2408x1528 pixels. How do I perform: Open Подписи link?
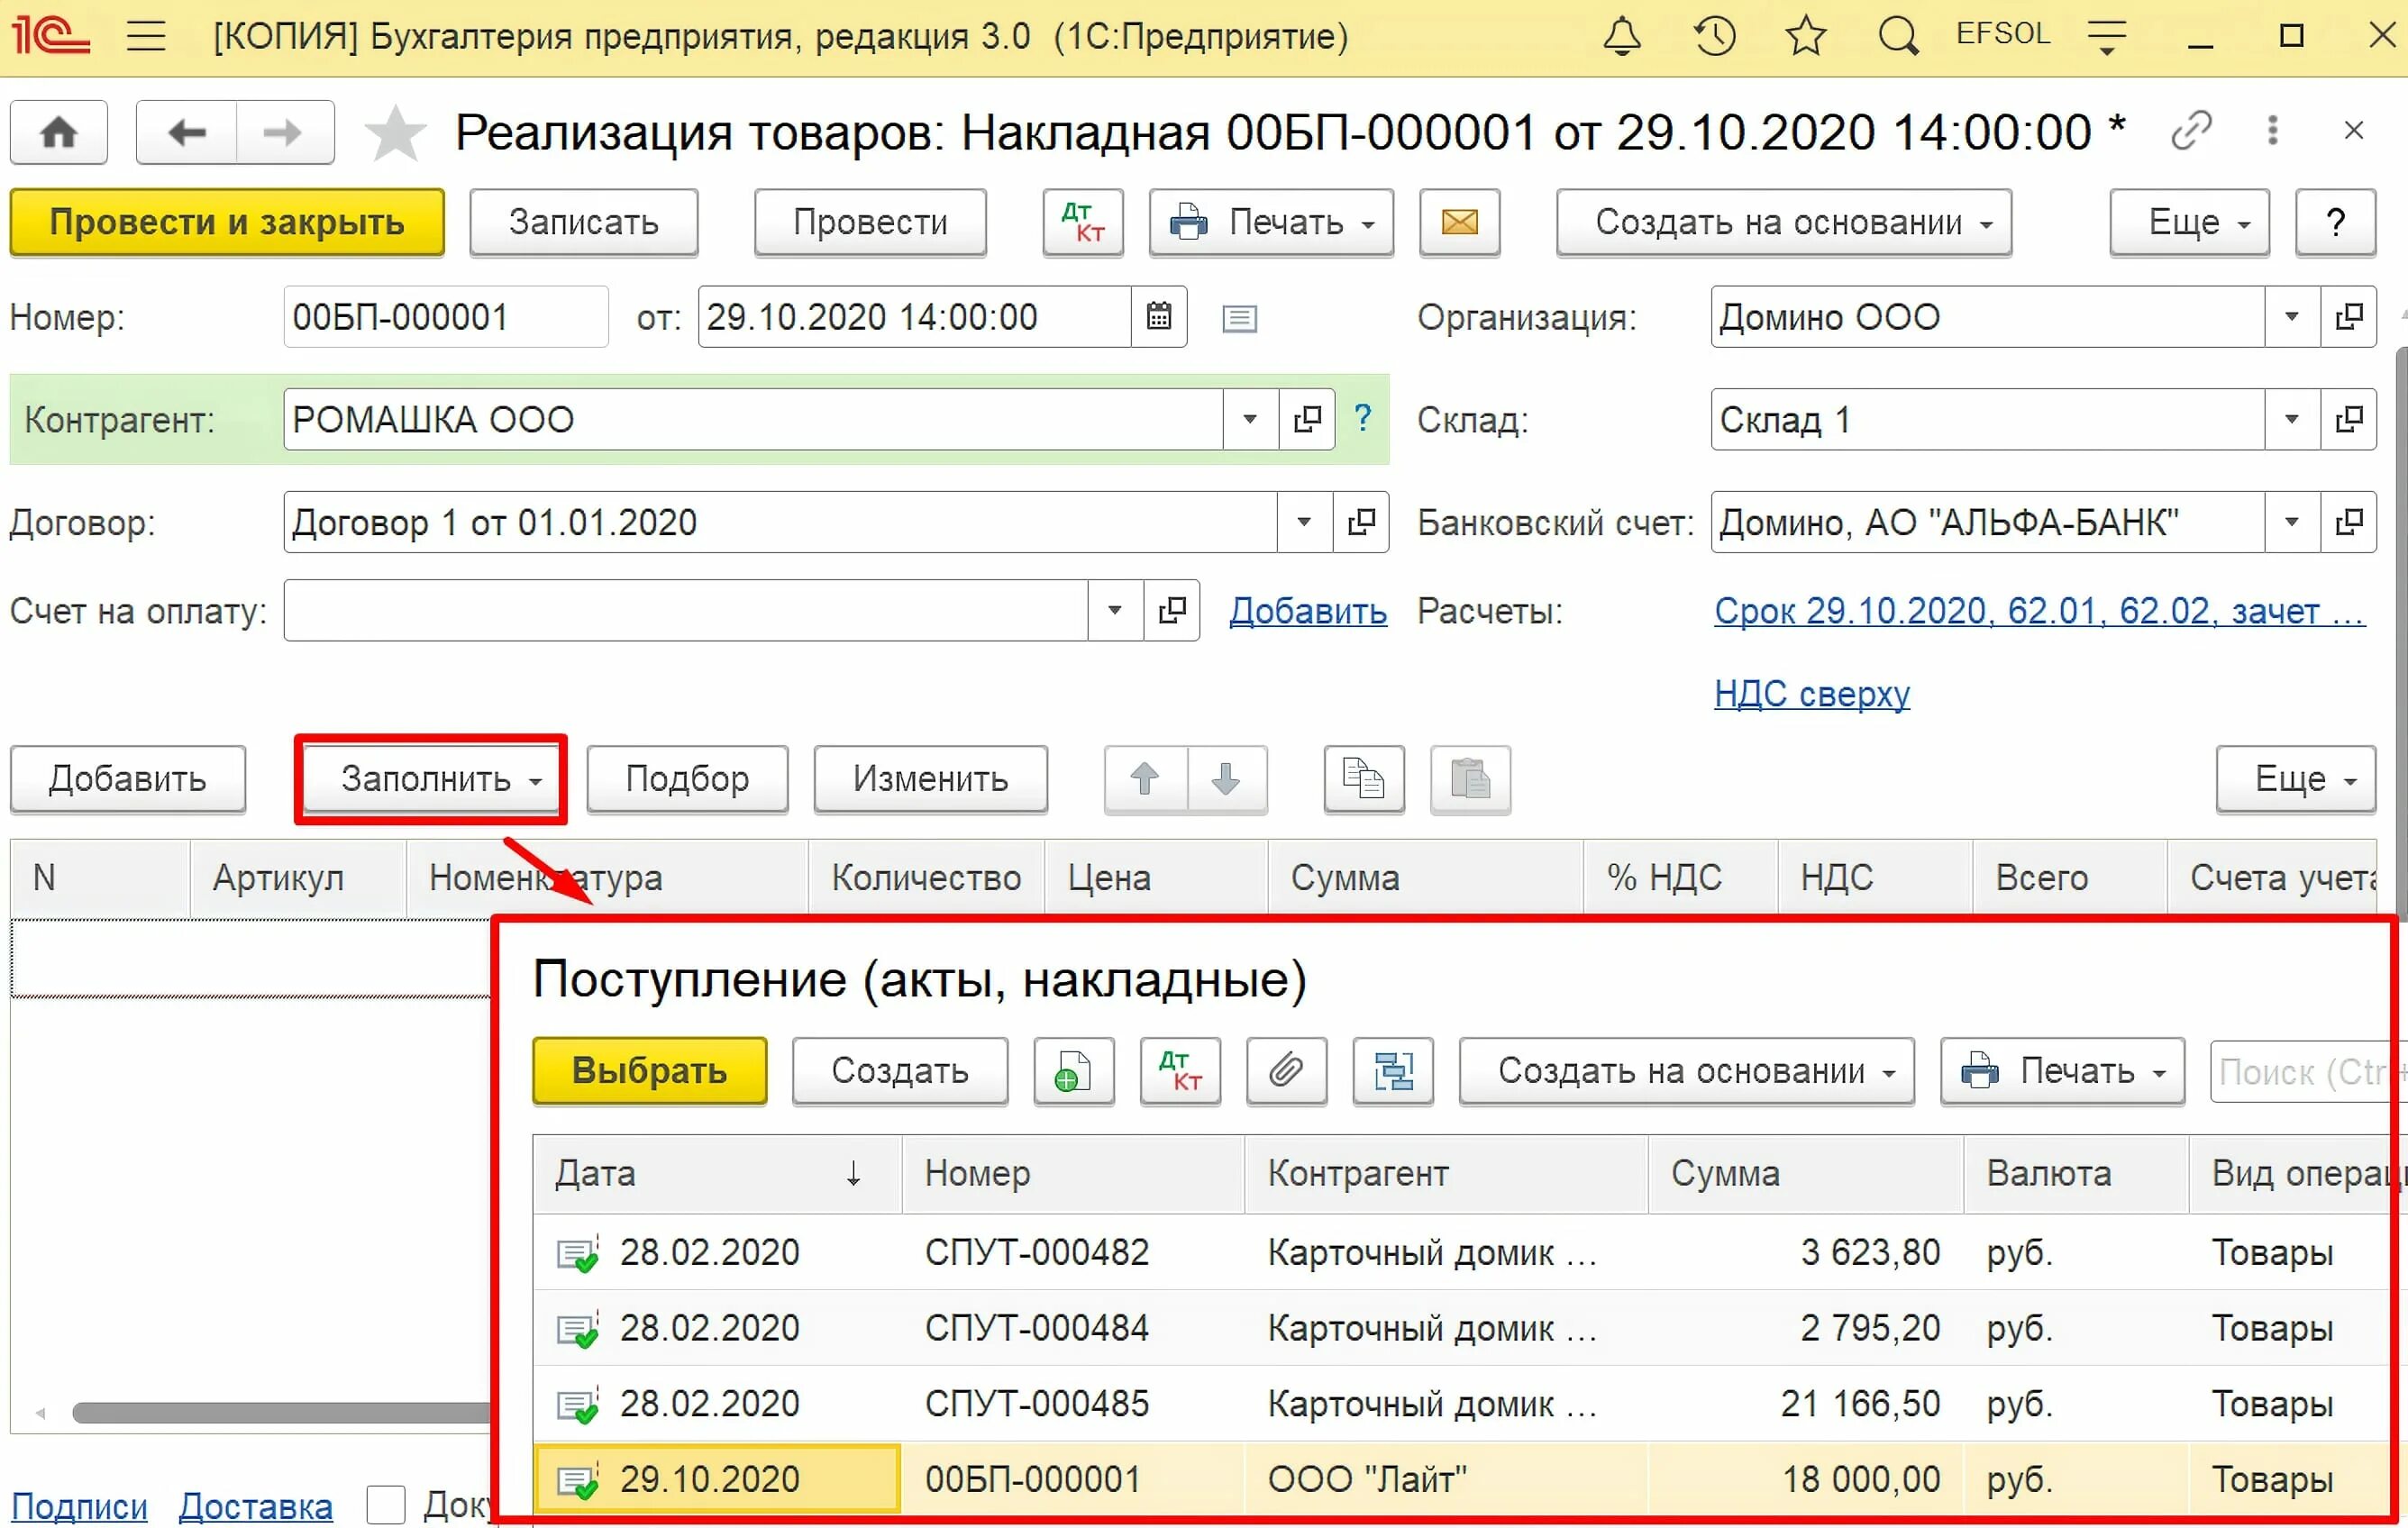79,1506
